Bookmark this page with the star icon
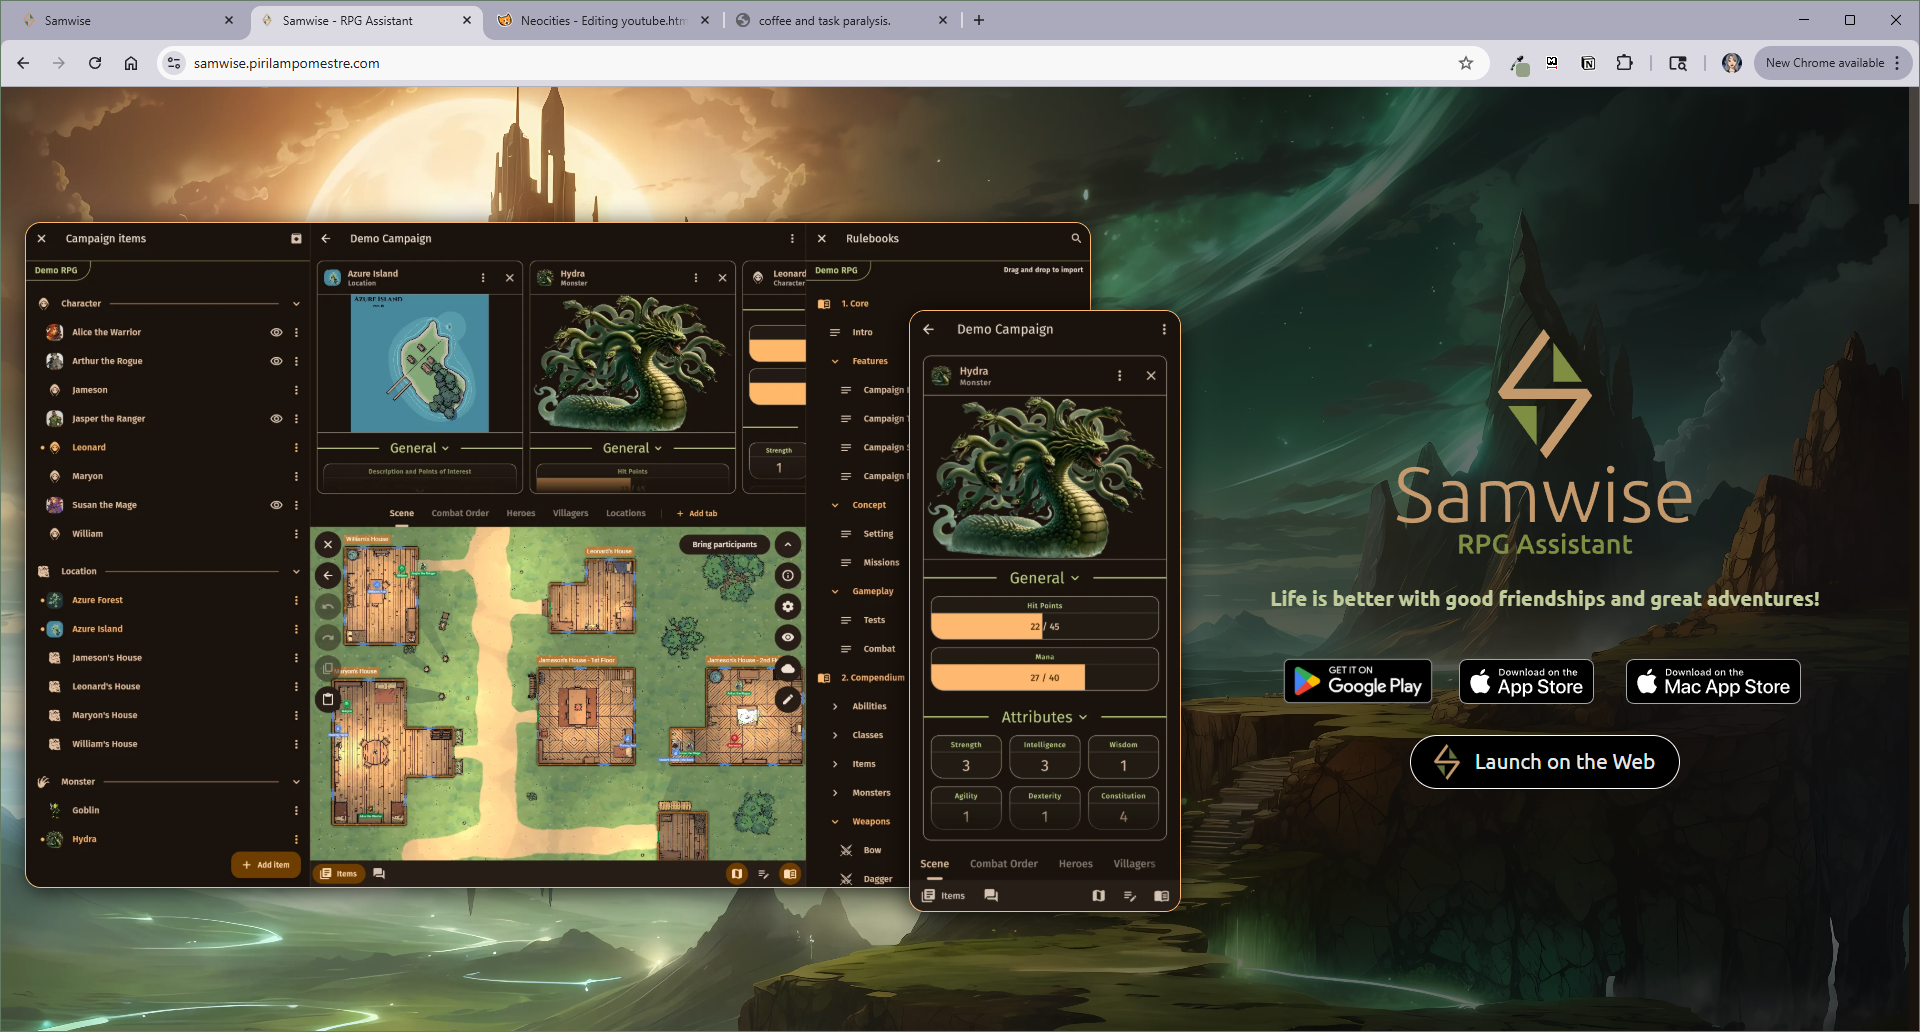 pyautogui.click(x=1465, y=63)
